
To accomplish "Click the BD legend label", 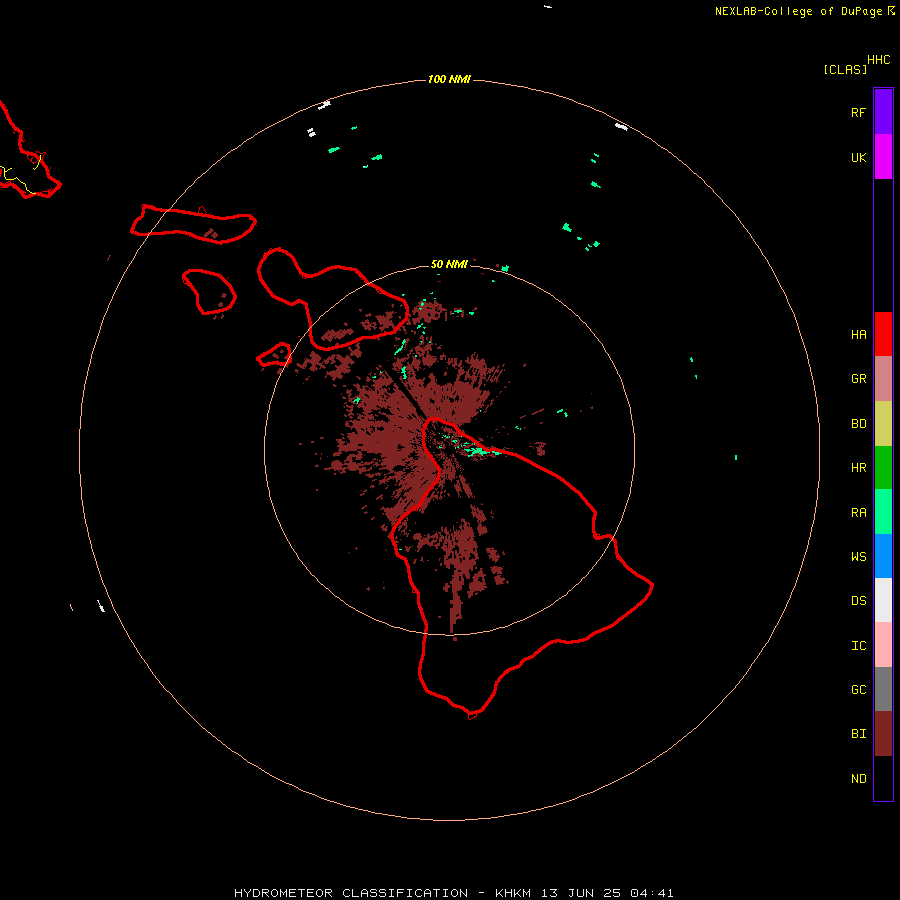I will [x=859, y=424].
